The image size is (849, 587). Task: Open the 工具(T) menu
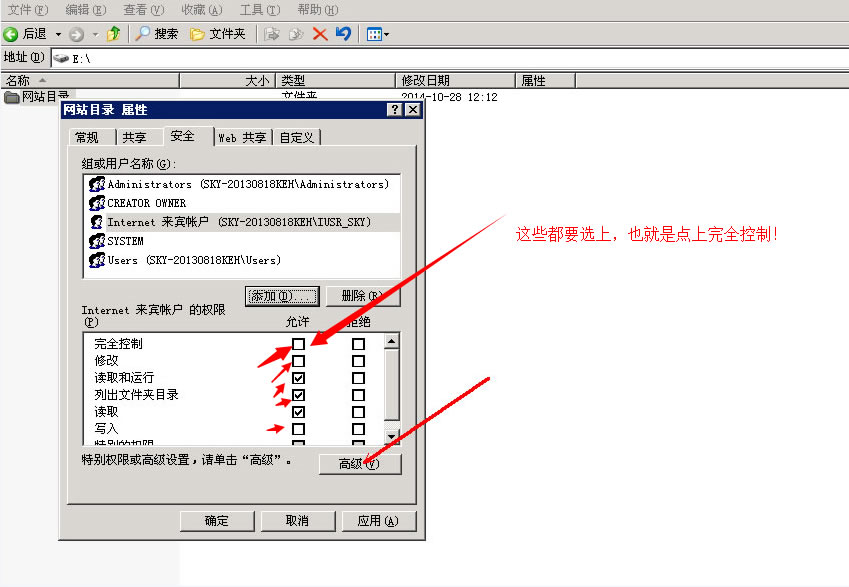(x=260, y=10)
